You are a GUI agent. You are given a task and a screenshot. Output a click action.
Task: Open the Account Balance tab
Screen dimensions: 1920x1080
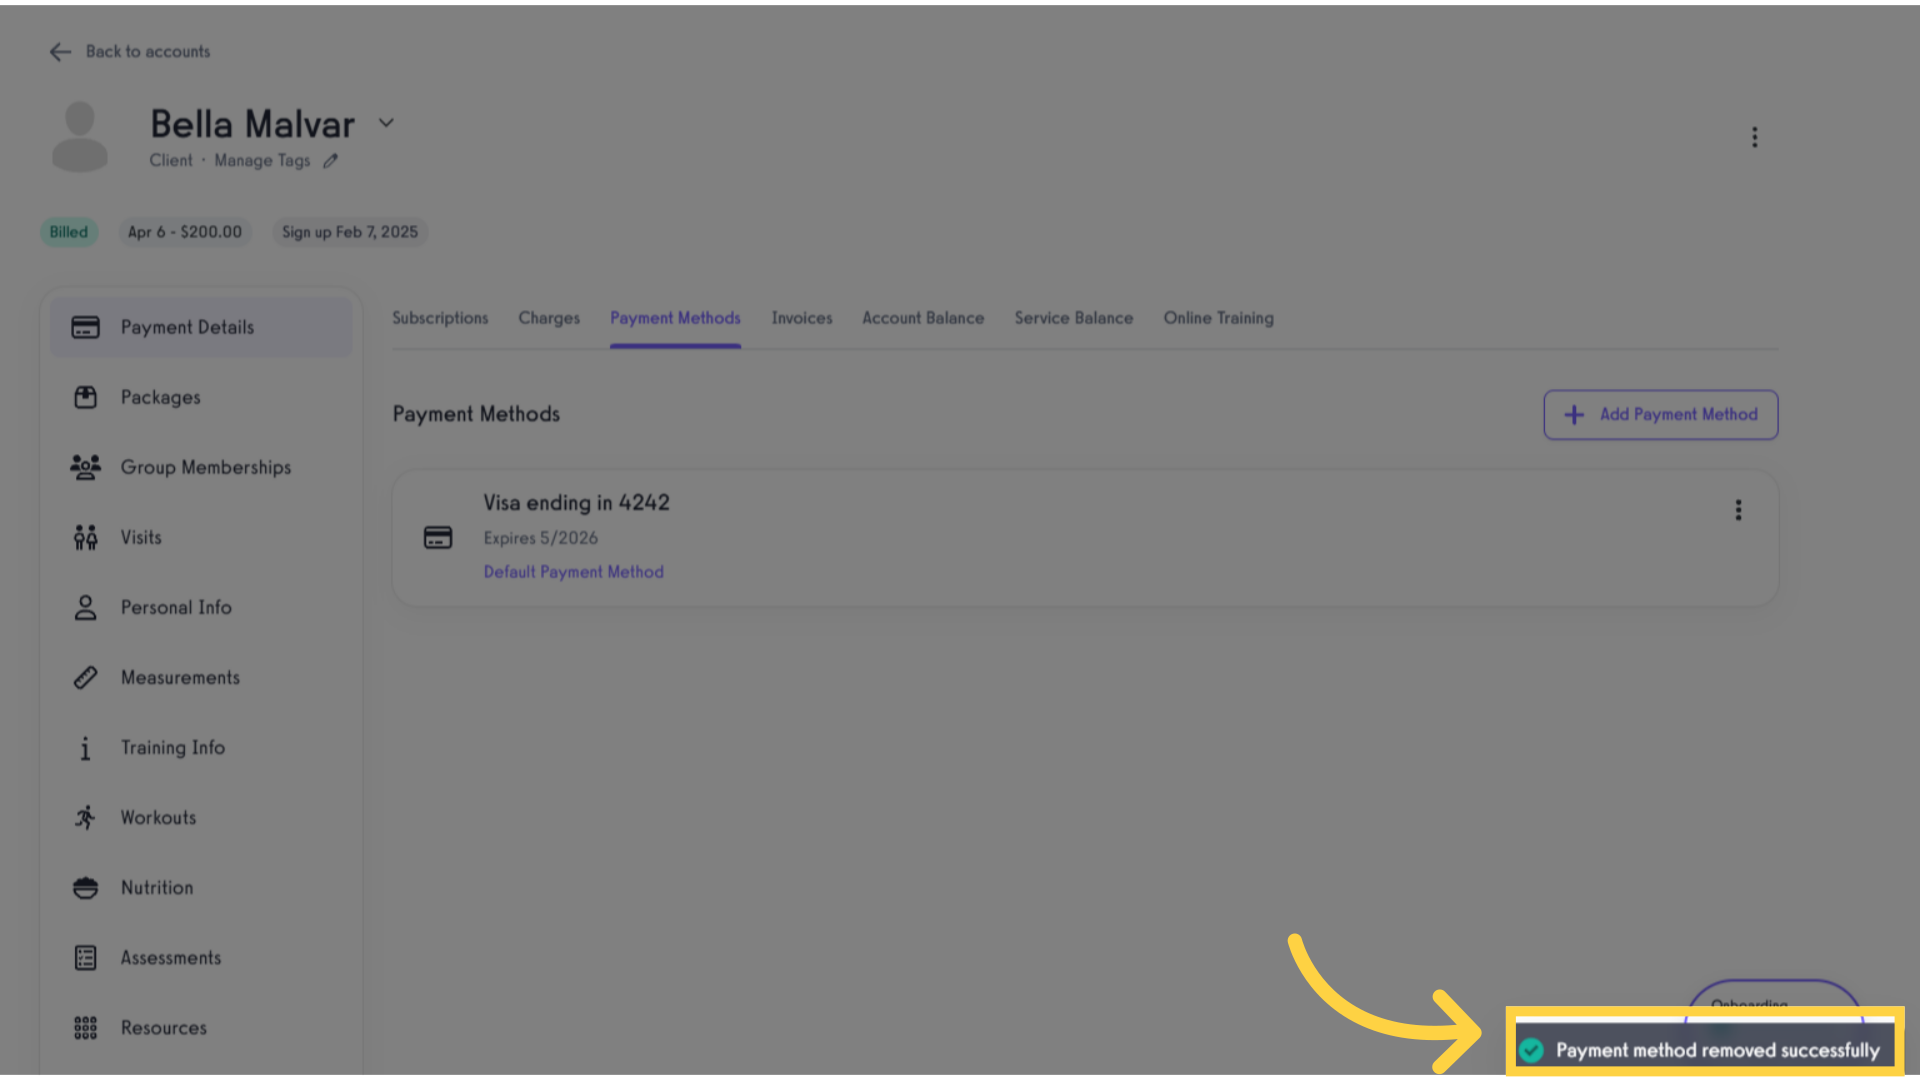tap(923, 318)
